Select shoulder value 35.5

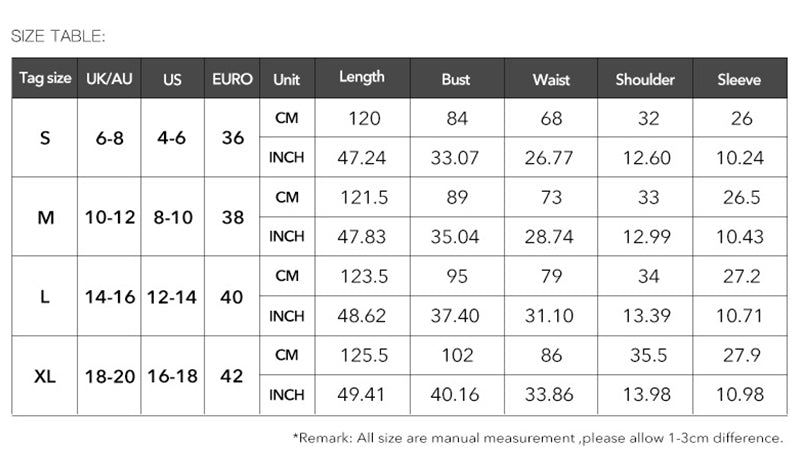[x=648, y=355]
